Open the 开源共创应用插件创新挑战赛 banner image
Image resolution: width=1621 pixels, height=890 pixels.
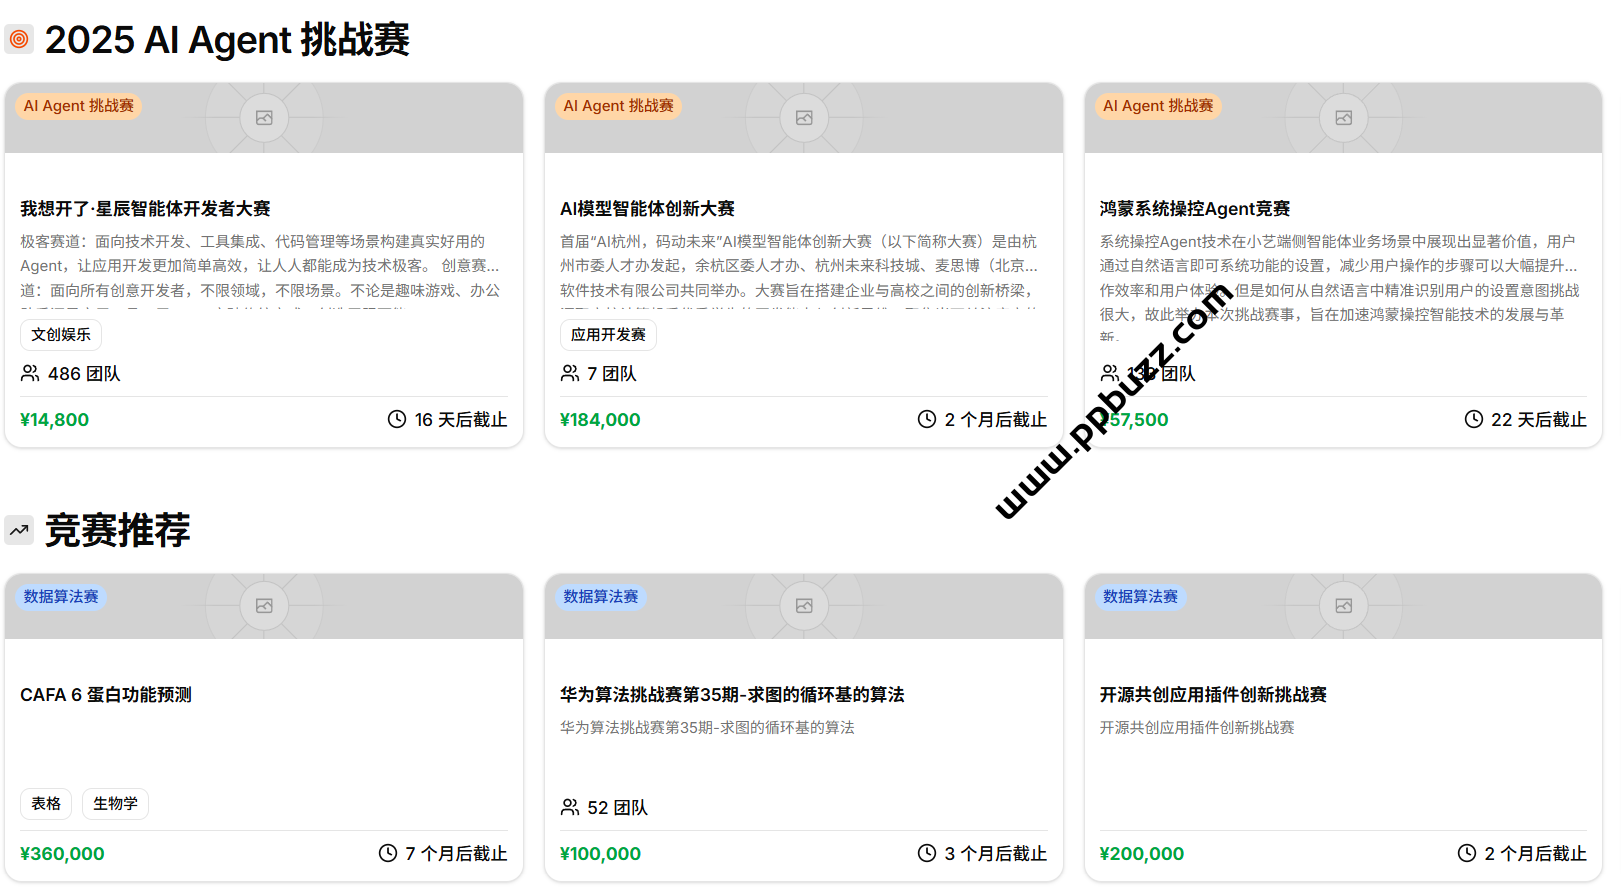click(1343, 606)
